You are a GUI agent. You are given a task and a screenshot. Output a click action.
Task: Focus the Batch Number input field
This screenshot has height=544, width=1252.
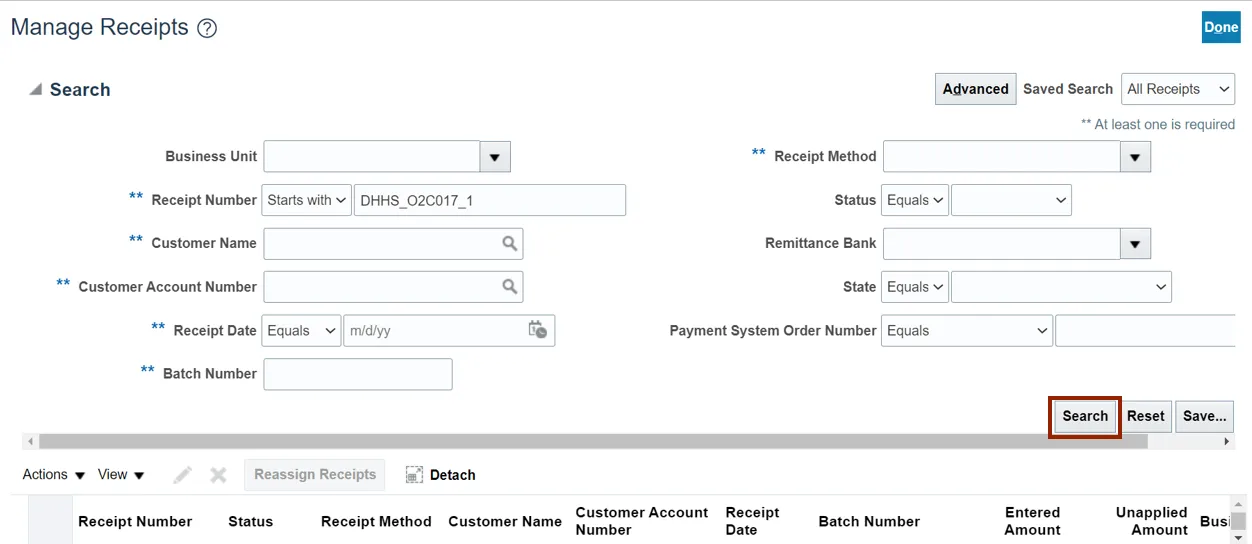pos(358,374)
